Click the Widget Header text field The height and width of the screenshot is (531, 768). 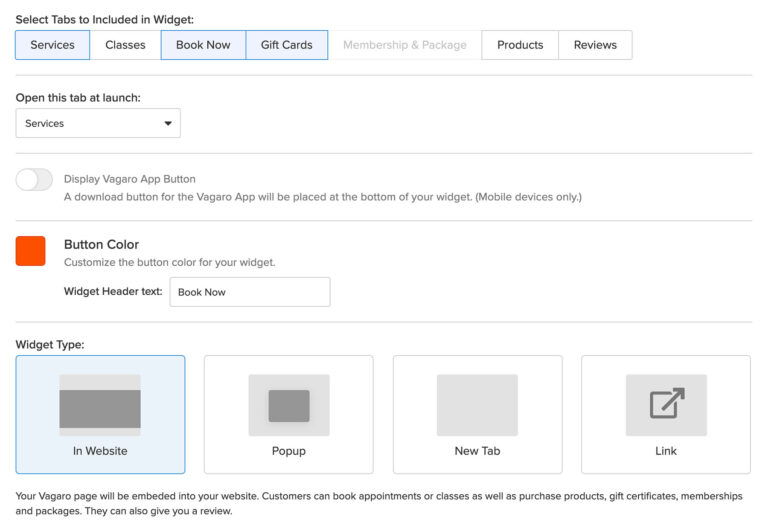pos(249,292)
